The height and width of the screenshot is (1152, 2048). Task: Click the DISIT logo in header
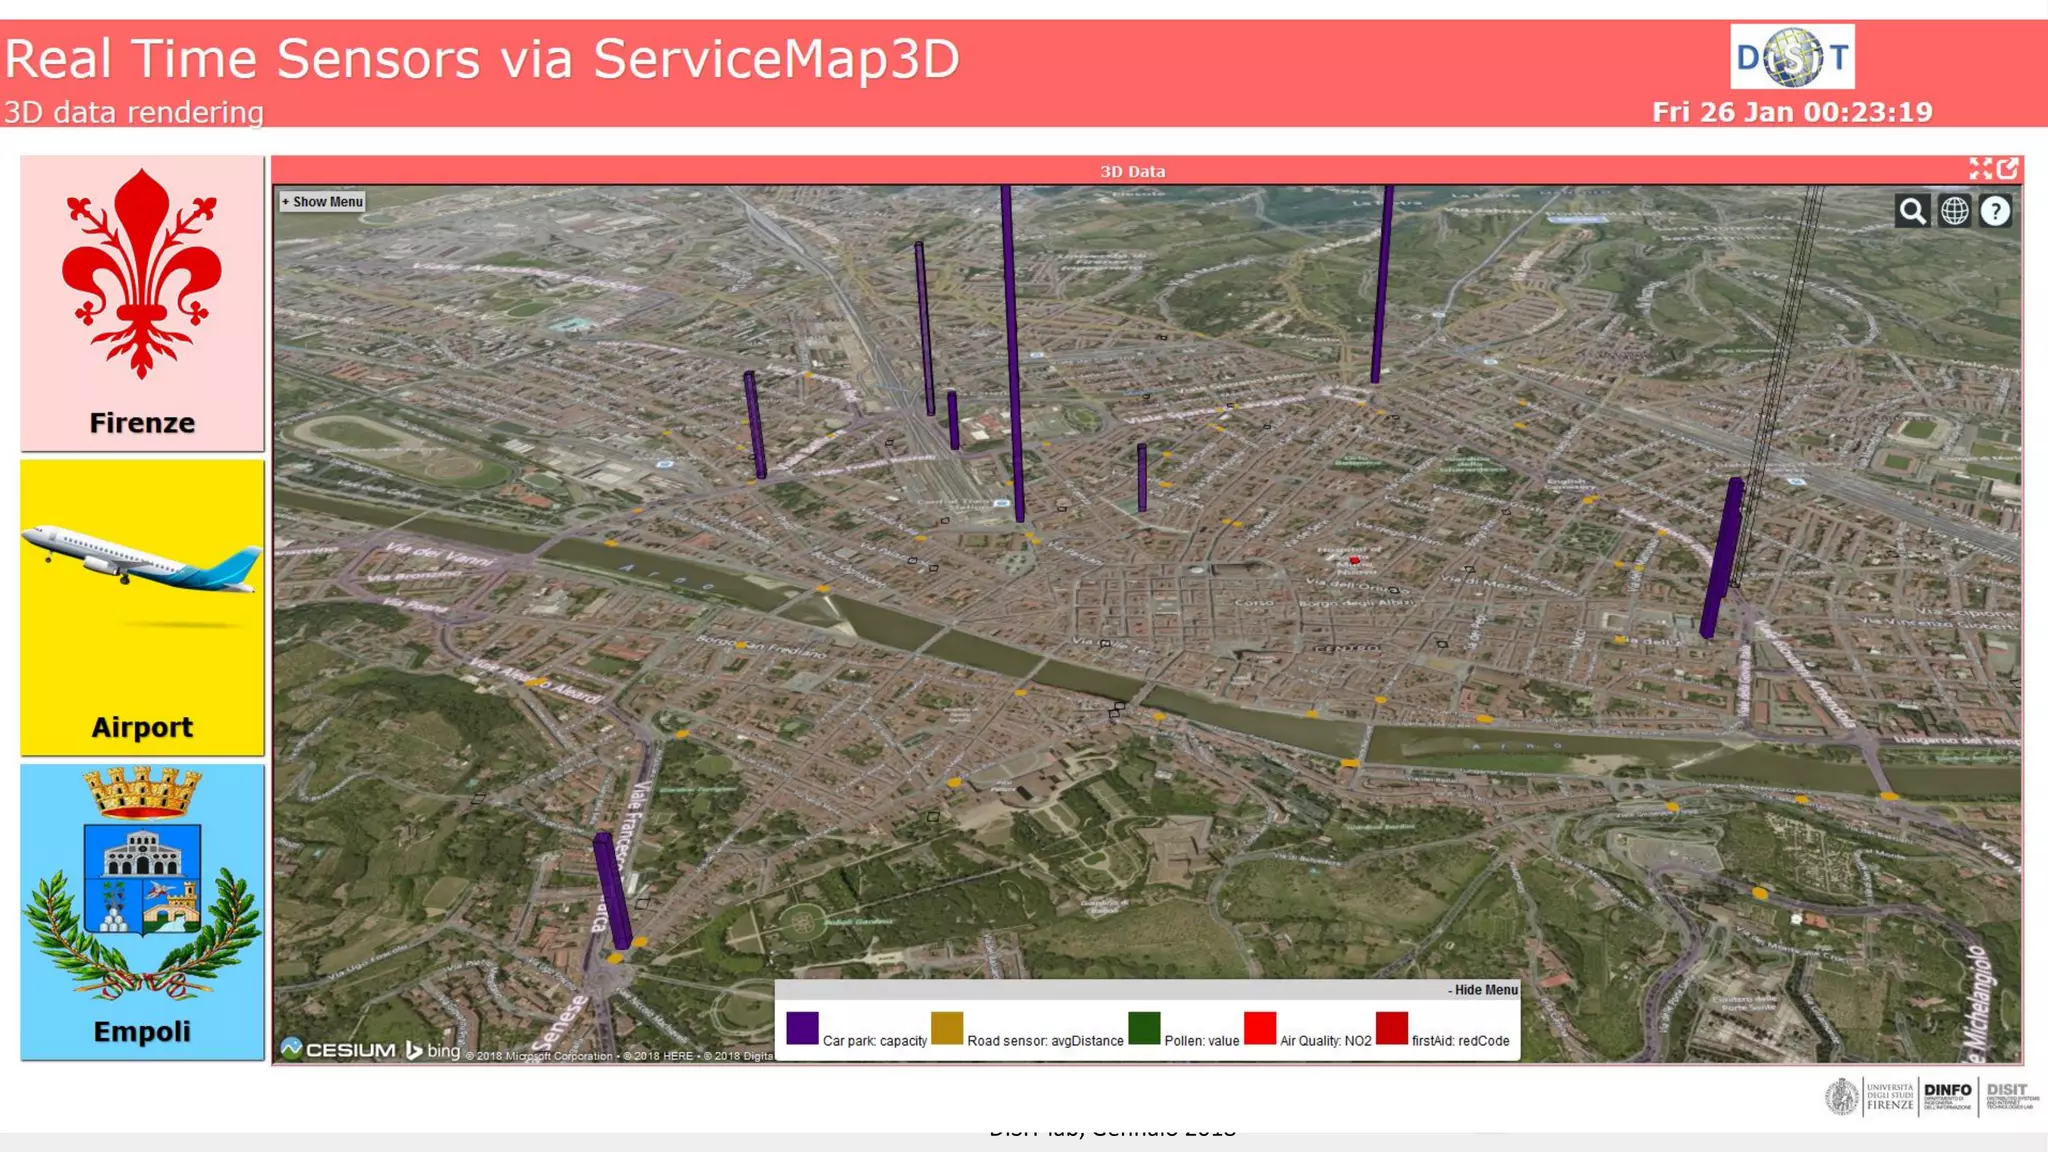point(1792,58)
